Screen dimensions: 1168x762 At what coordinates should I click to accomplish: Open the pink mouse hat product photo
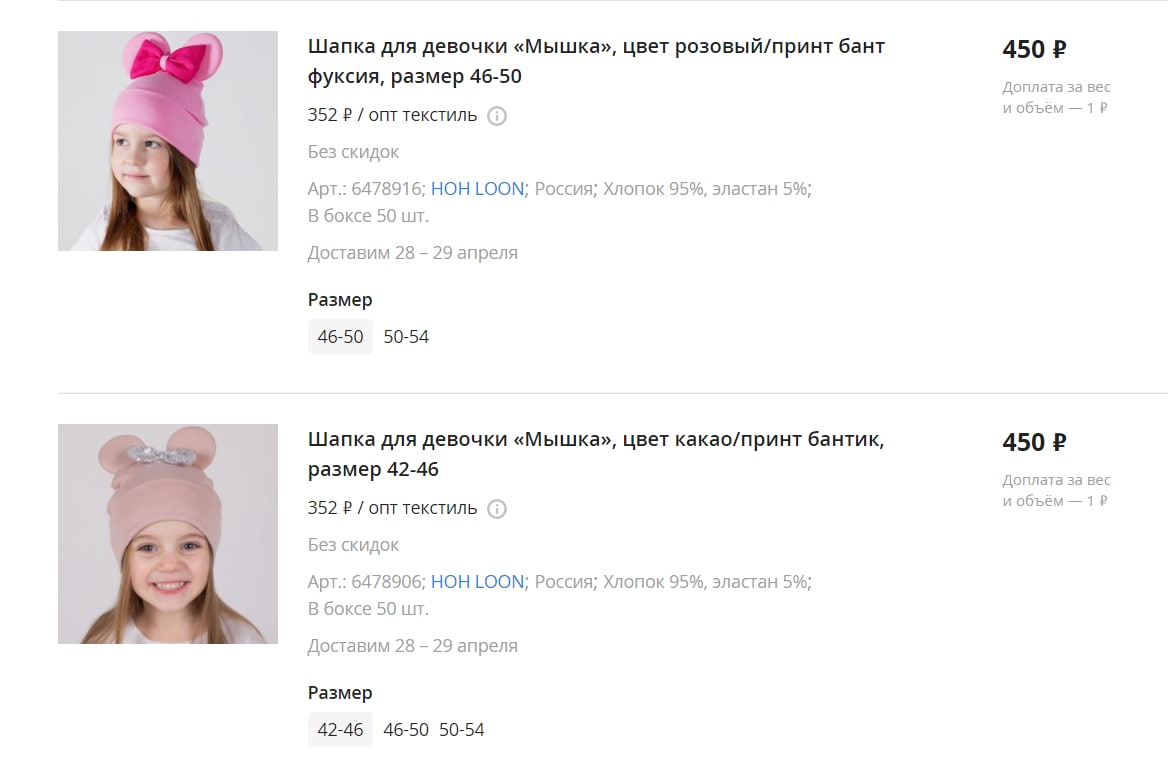pos(168,141)
